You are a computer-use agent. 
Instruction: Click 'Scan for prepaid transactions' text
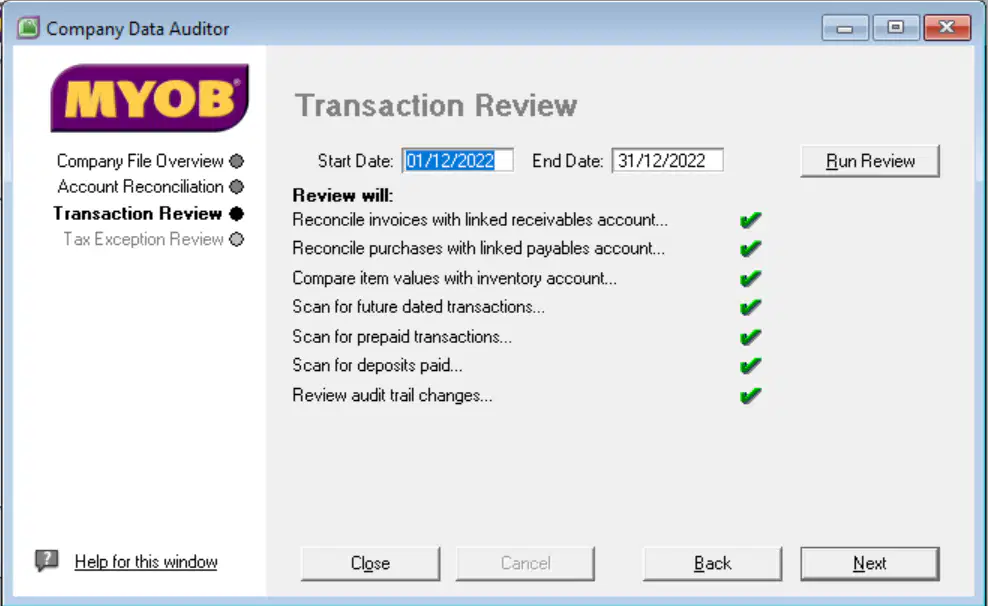[x=402, y=337]
